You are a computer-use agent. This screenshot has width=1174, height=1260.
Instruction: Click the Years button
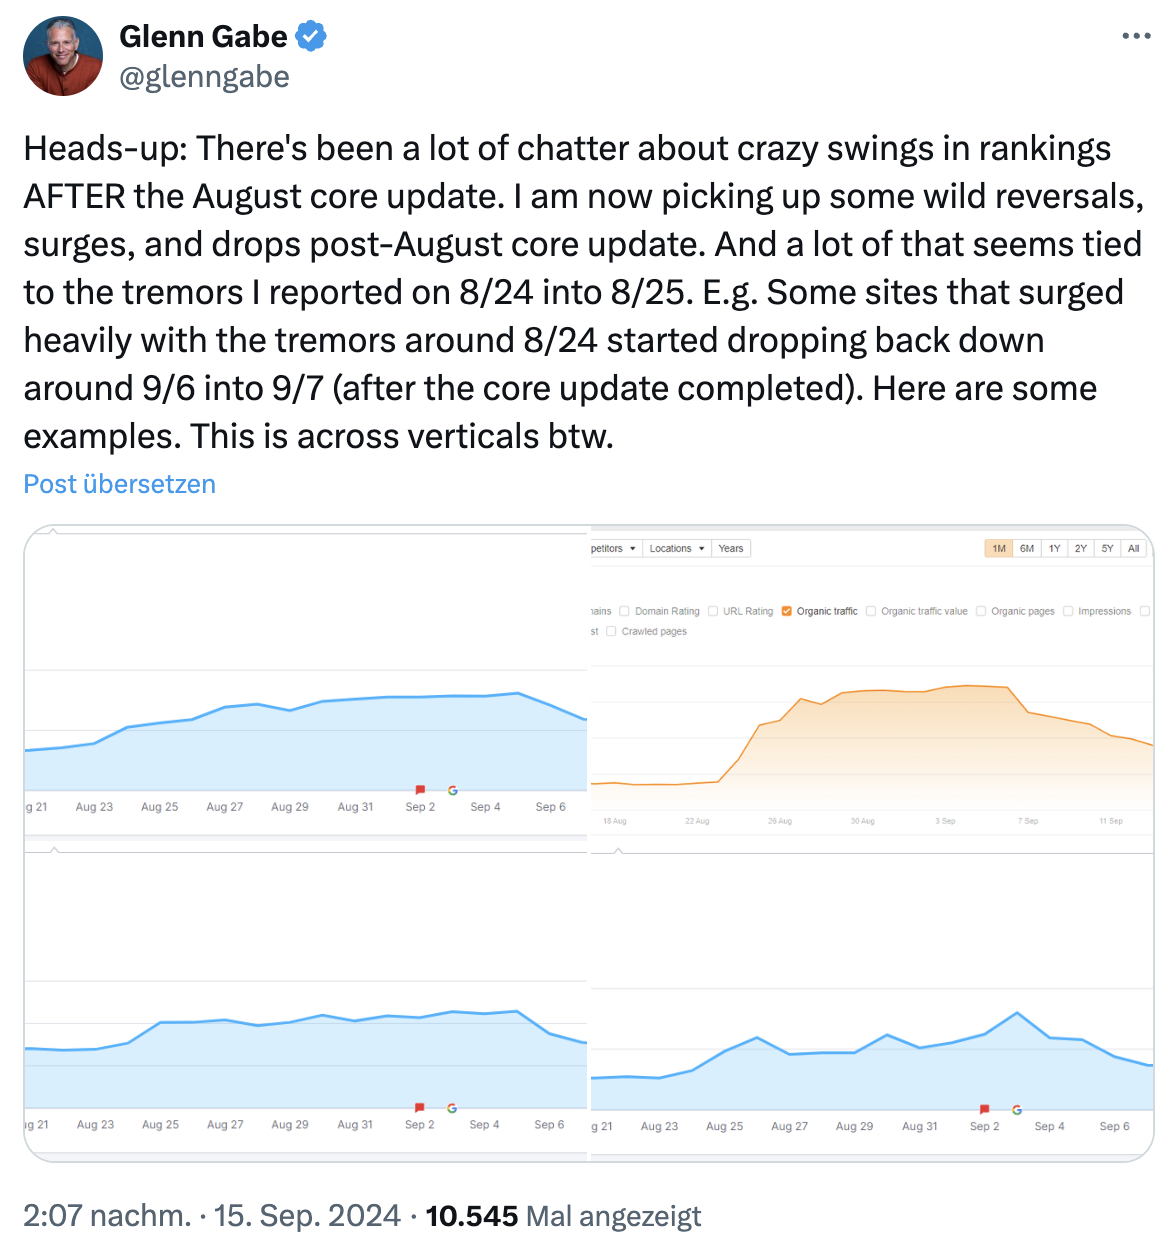(x=731, y=548)
